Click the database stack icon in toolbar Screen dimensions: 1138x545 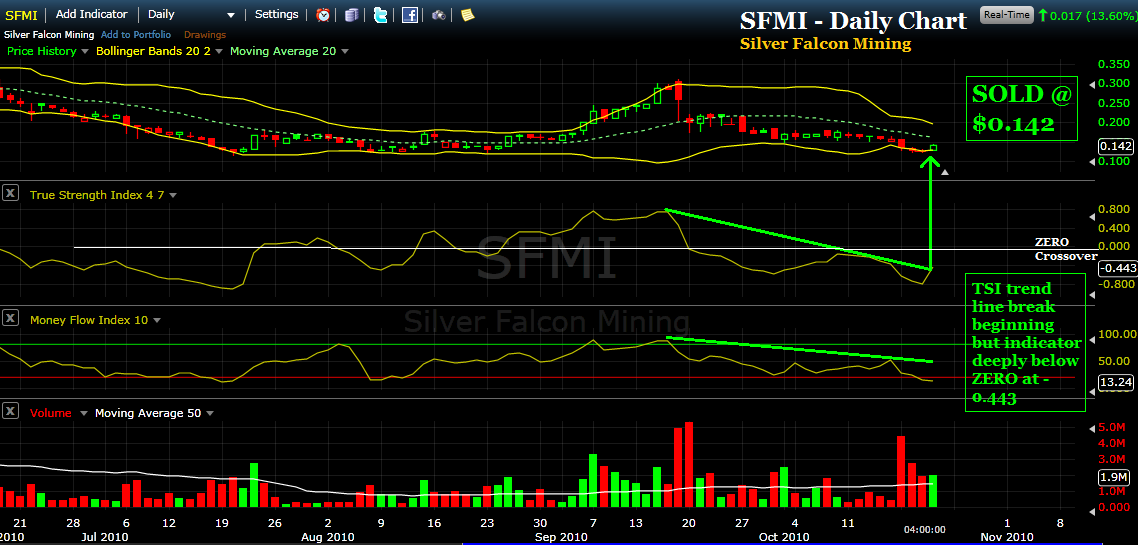point(352,15)
